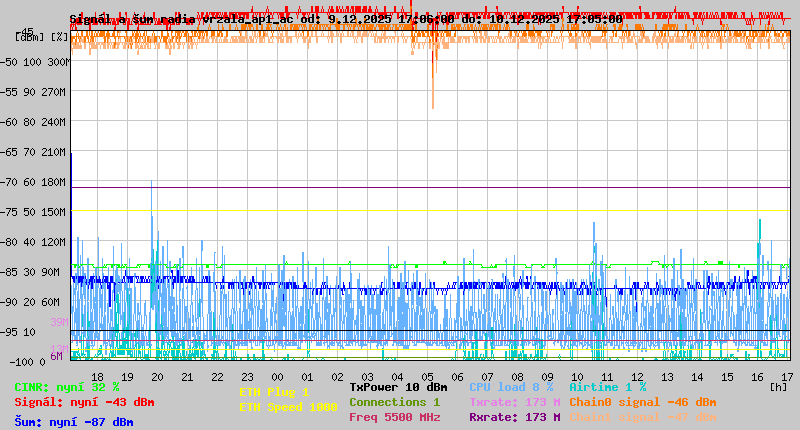Image resolution: width=800 pixels, height=430 pixels.
Task: Click the 'Chain0 signal -46 dBm' legend label
Action: [643, 402]
